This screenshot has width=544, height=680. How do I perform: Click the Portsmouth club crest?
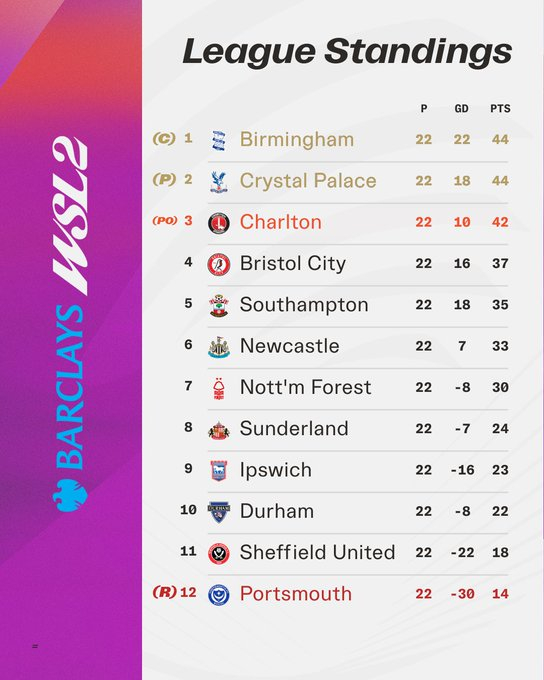[x=219, y=595]
